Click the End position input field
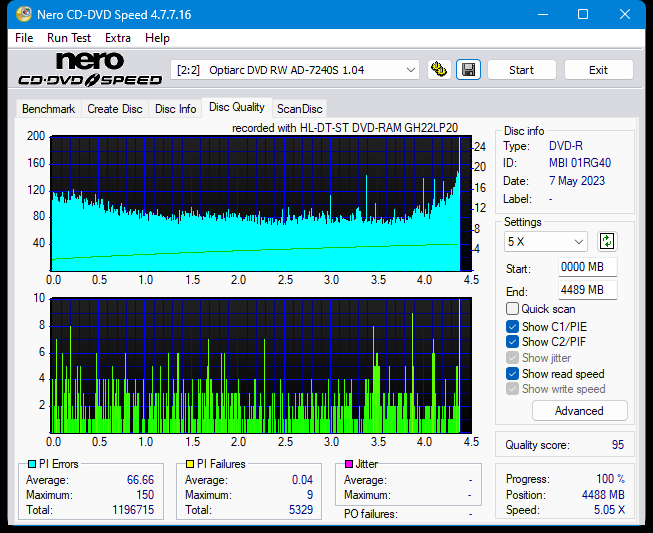The image size is (653, 533). click(587, 290)
